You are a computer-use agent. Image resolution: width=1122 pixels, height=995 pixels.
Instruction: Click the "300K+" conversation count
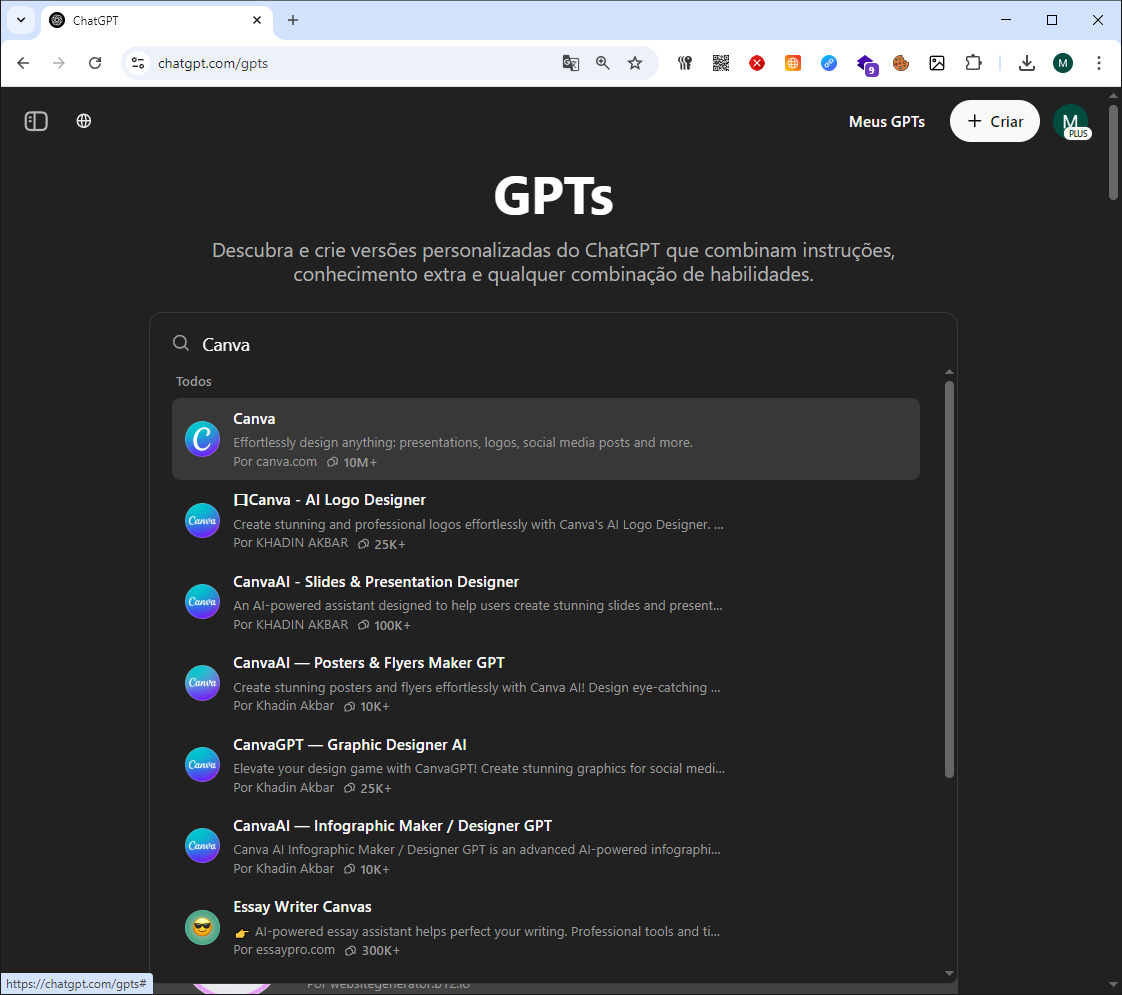click(x=381, y=951)
